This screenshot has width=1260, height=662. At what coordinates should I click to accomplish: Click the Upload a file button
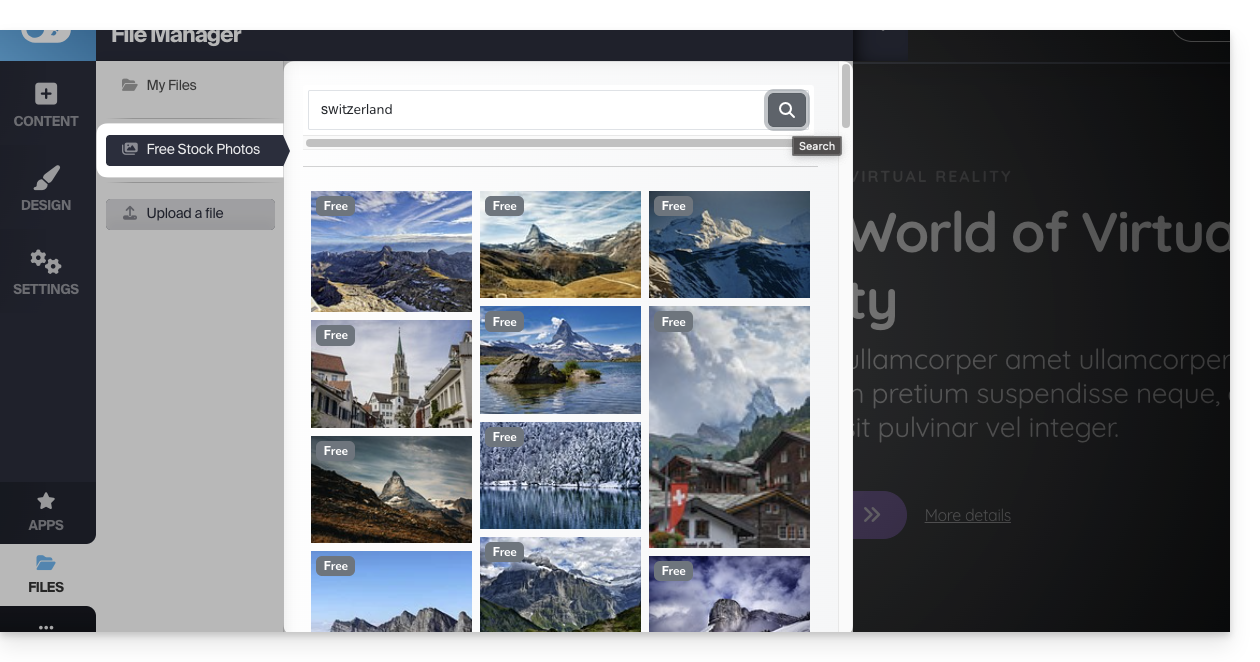point(190,213)
